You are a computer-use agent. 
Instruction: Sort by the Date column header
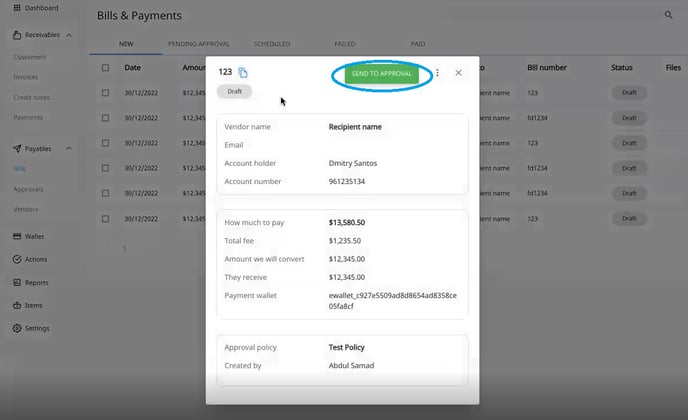click(133, 68)
